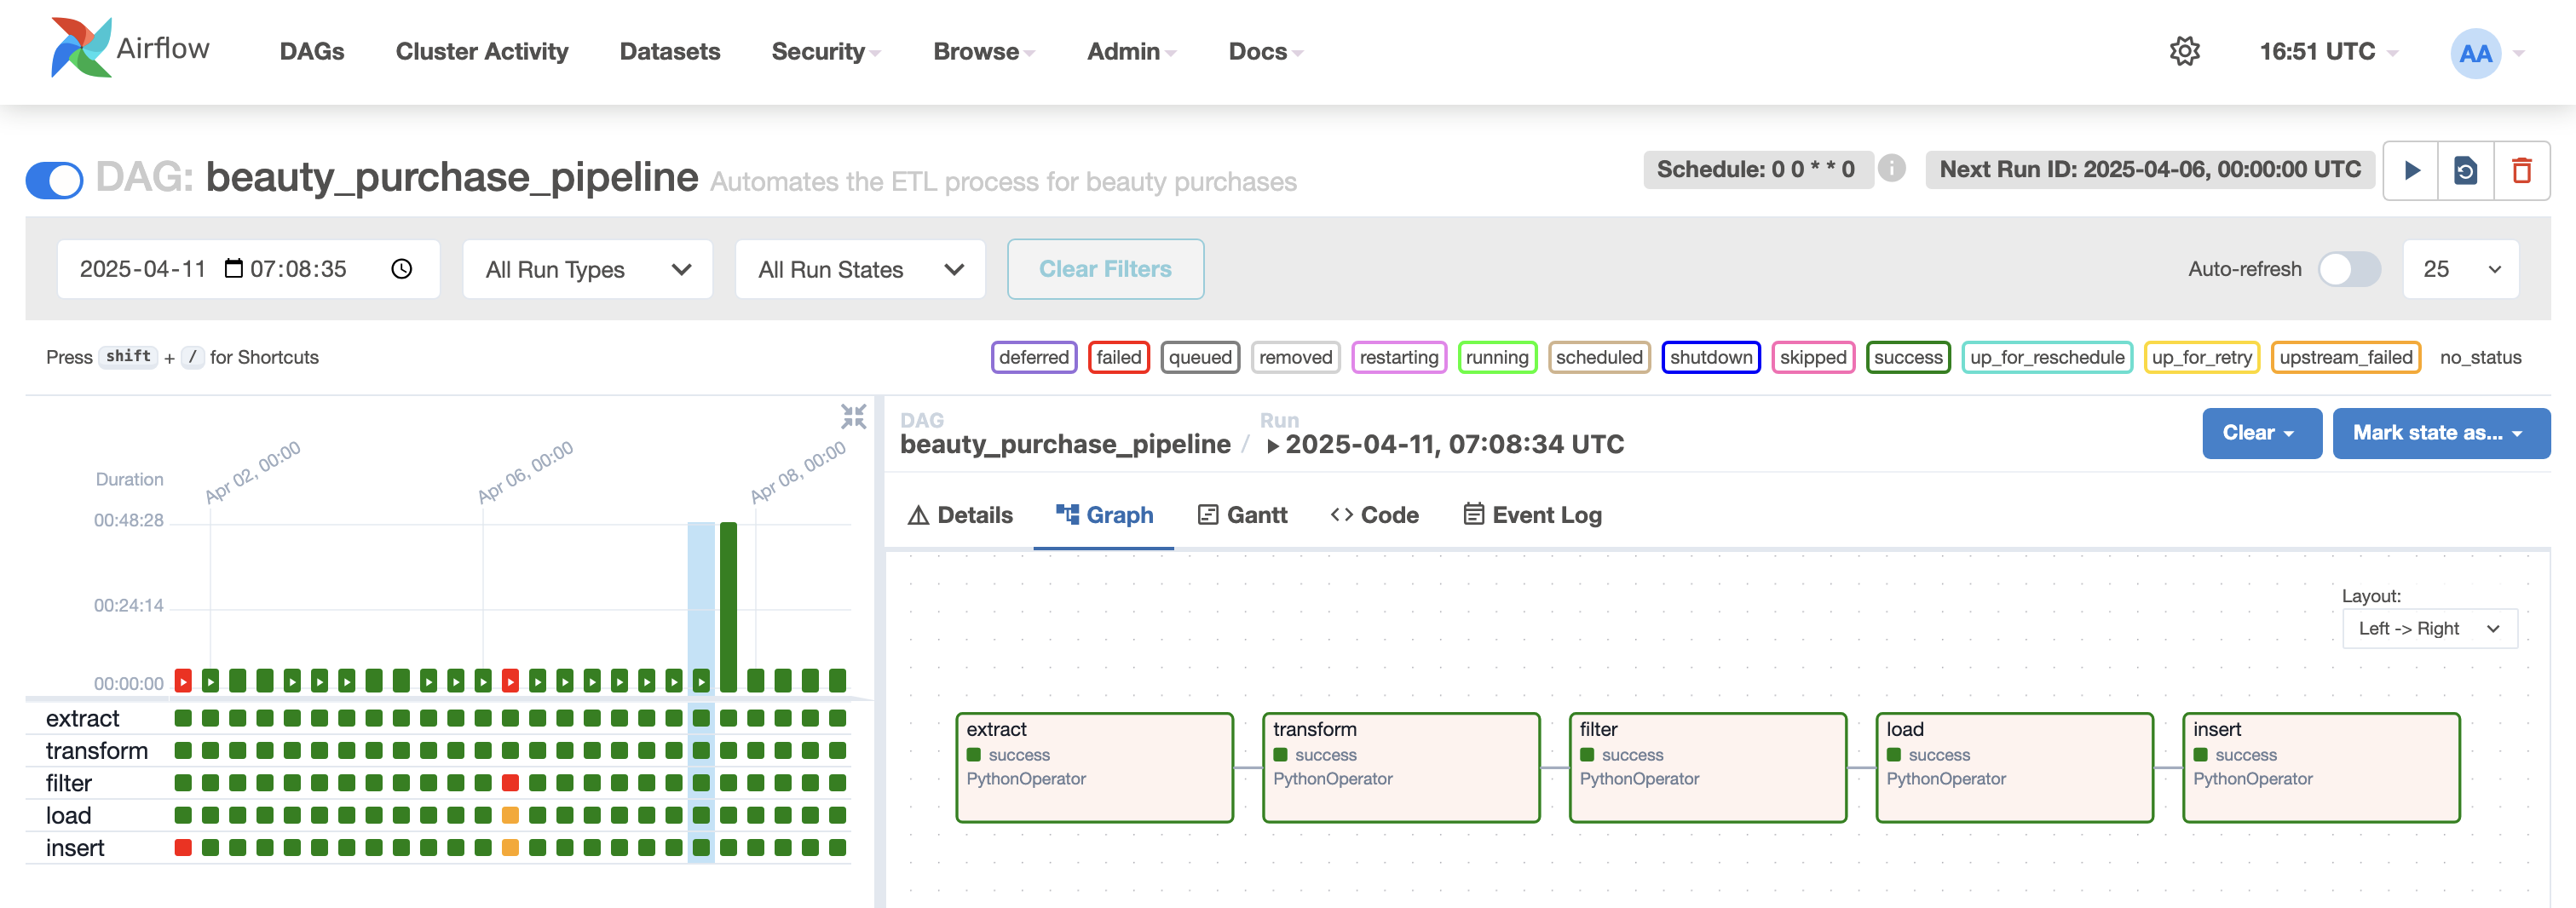This screenshot has height=908, width=2576.
Task: Click the schedule info icon
Action: coord(1891,168)
